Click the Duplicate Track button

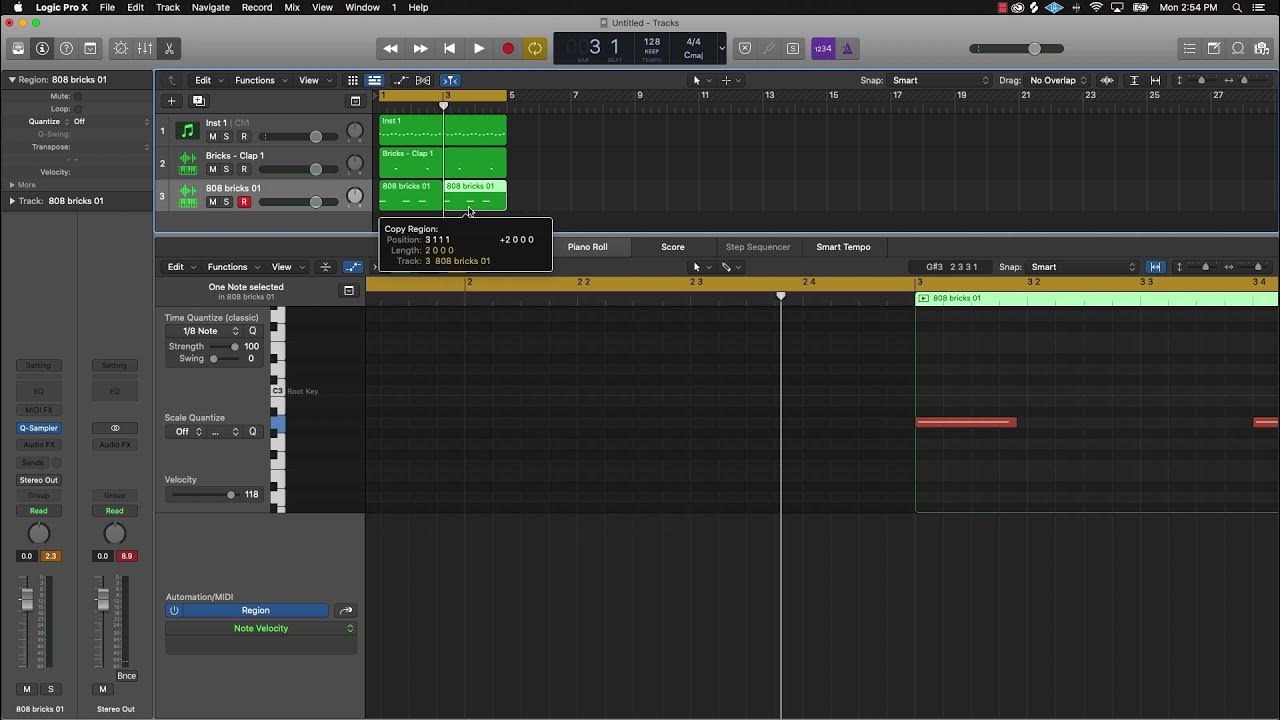coord(198,101)
